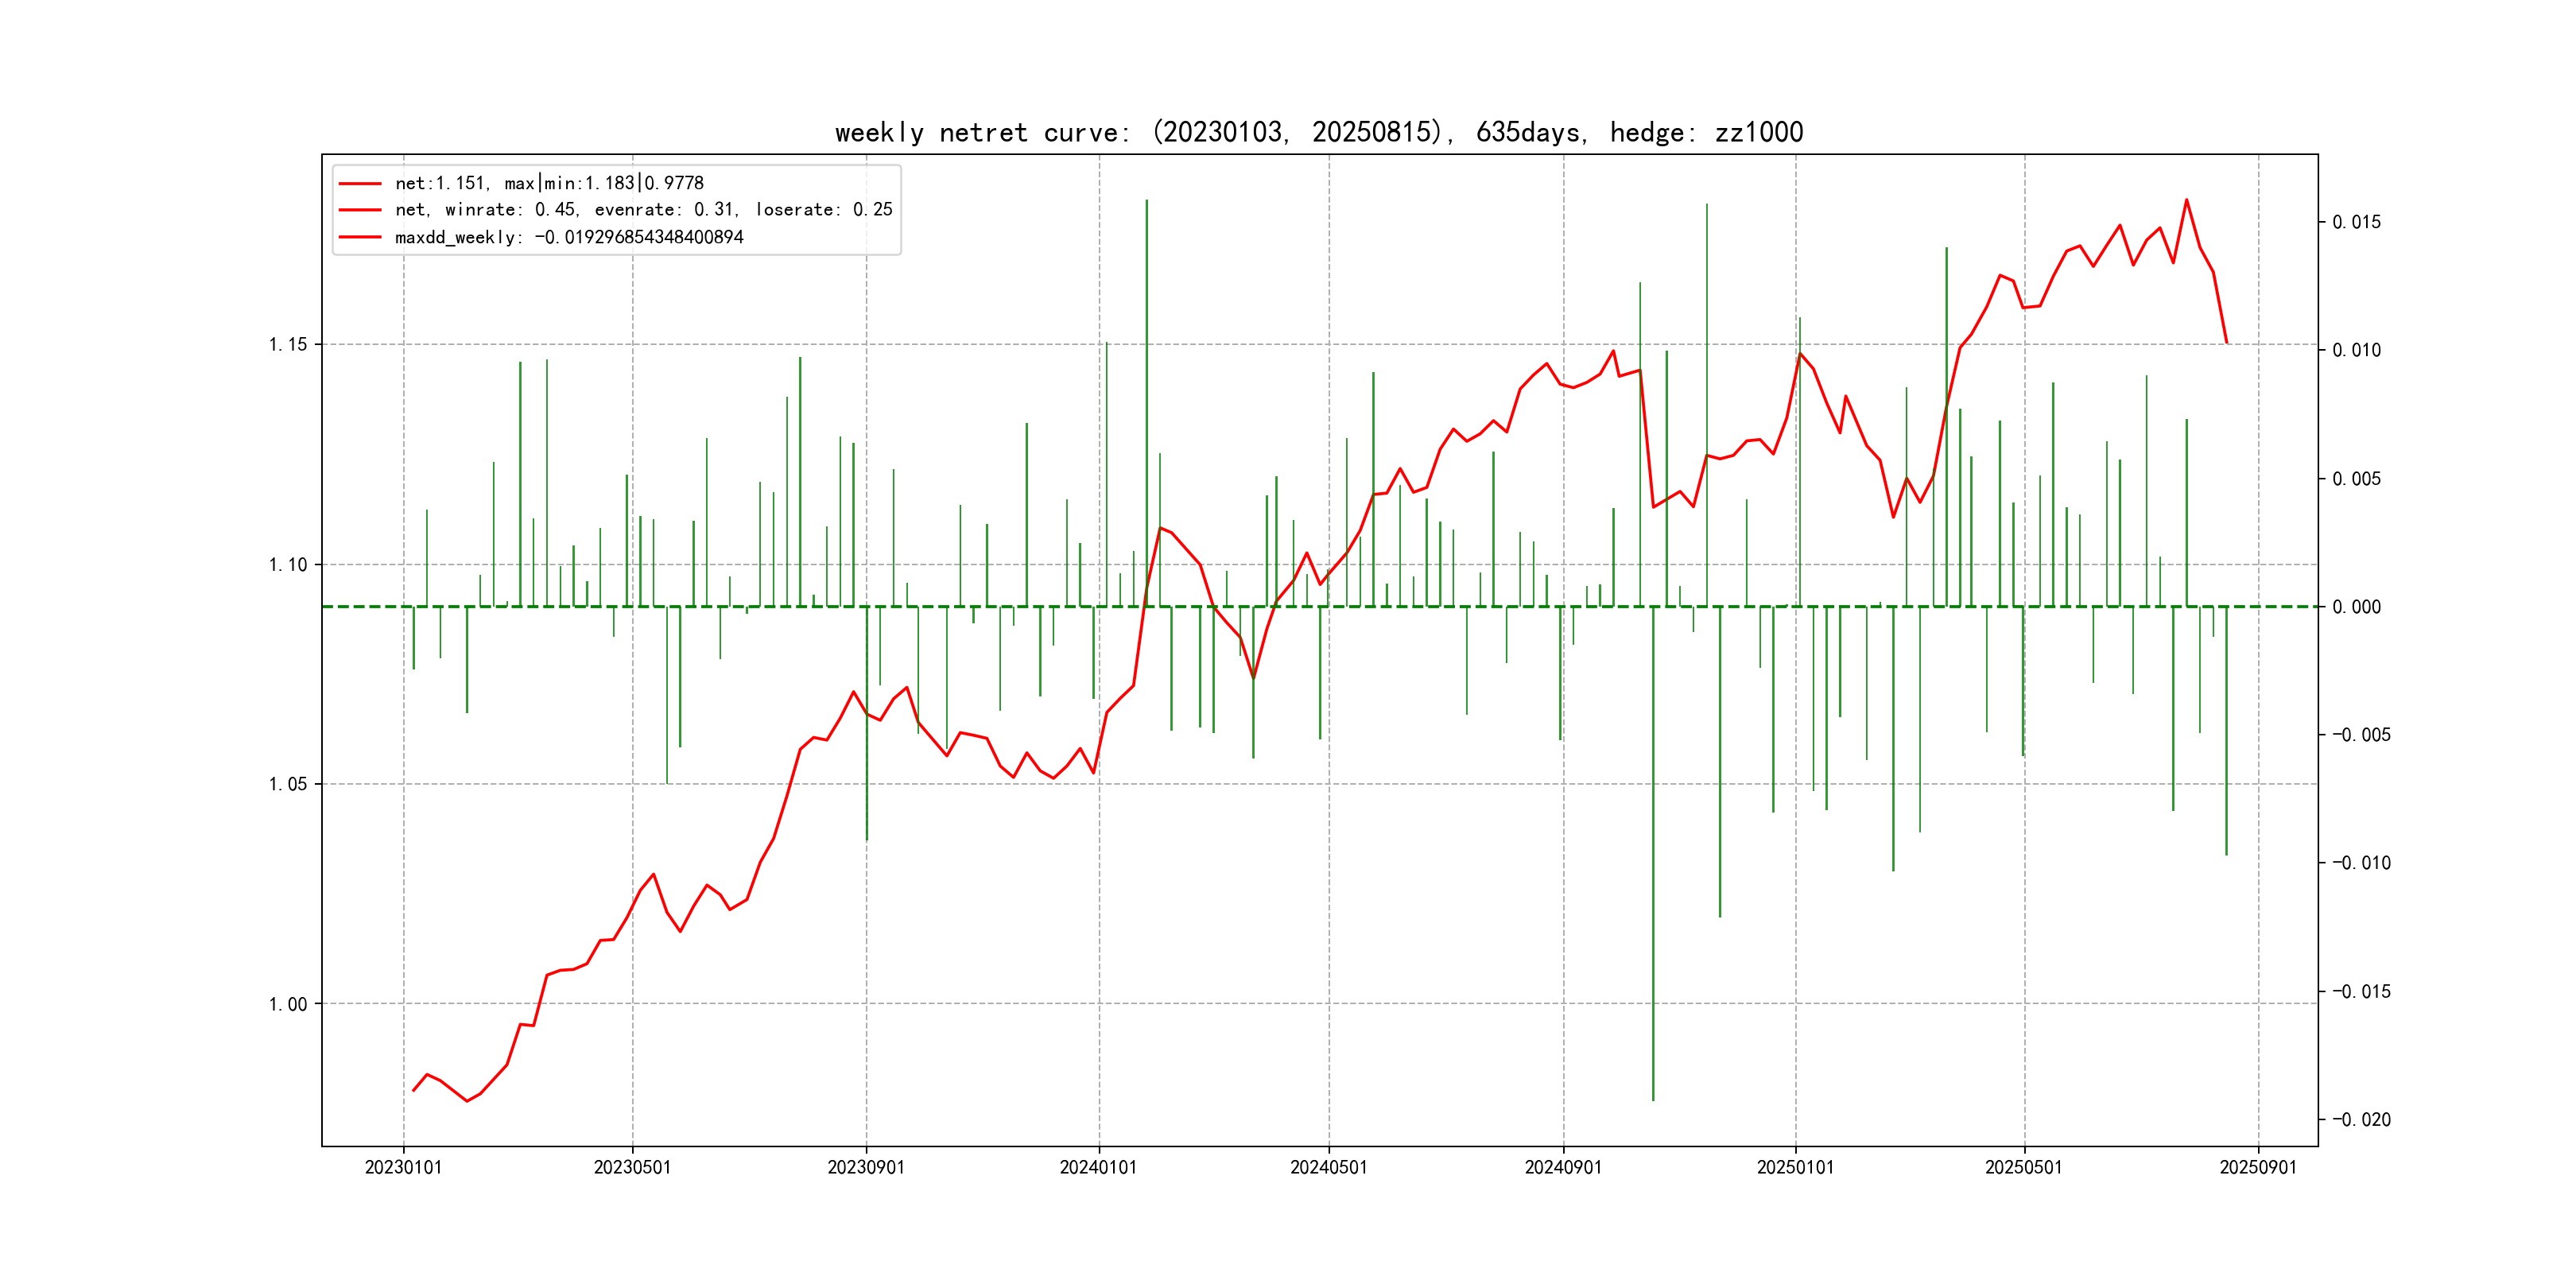Click the 20230101 x-axis date label

(x=403, y=1167)
